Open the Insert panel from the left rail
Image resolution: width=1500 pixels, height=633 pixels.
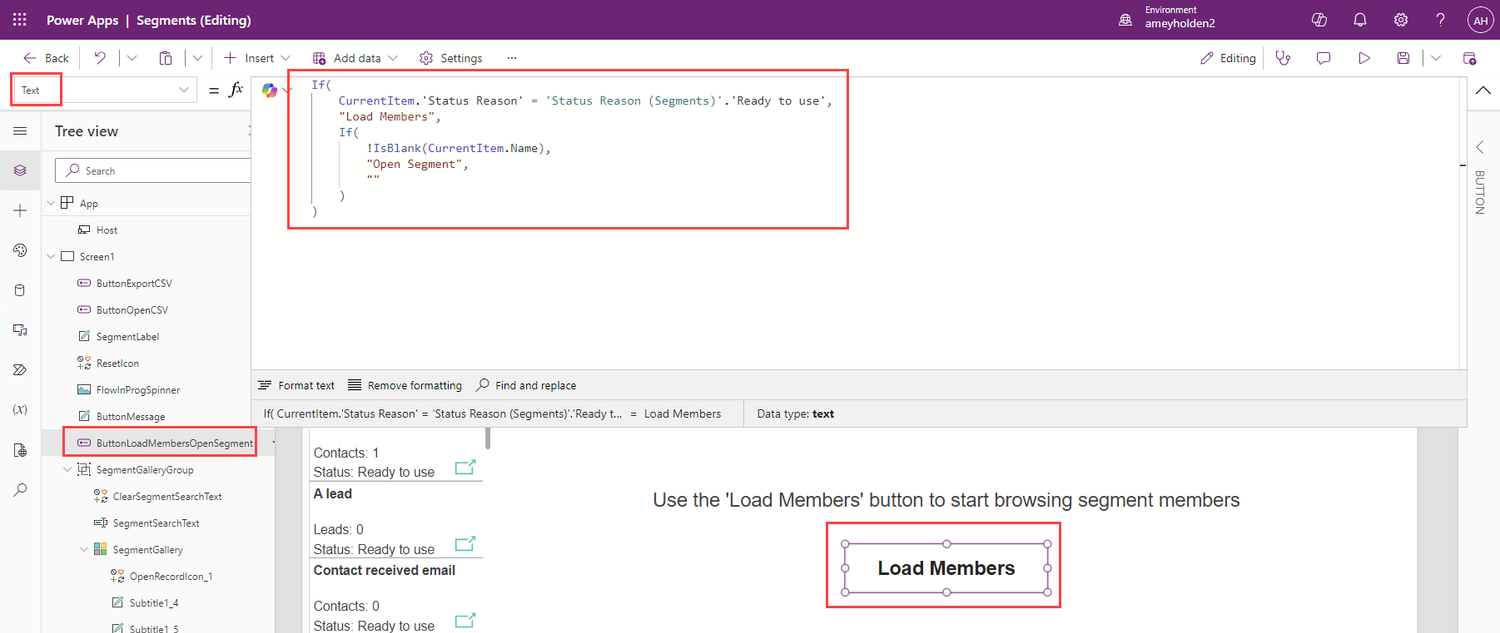pyautogui.click(x=20, y=211)
